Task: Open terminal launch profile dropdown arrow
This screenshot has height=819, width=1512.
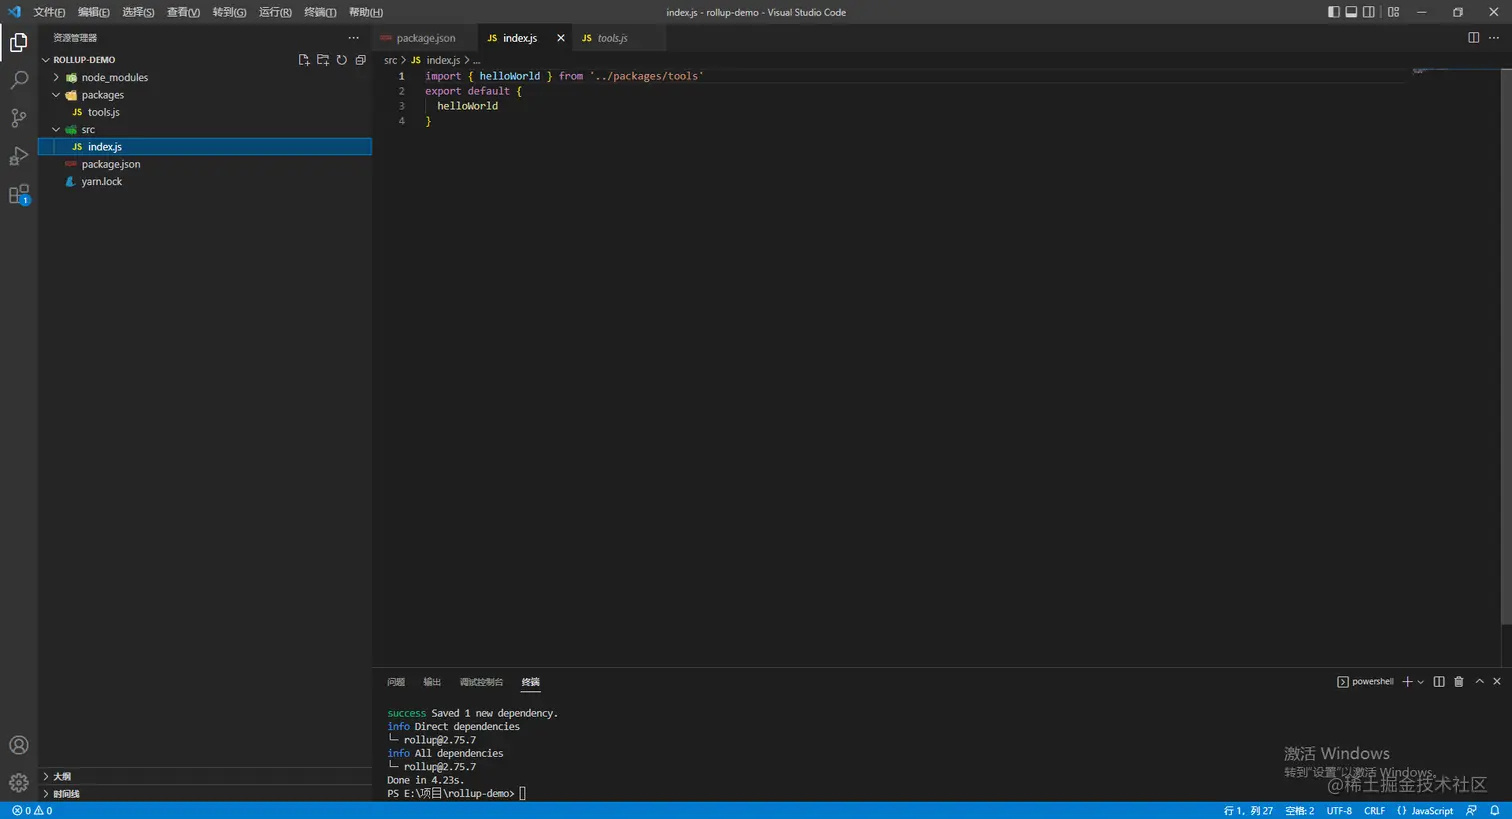Action: pos(1420,682)
